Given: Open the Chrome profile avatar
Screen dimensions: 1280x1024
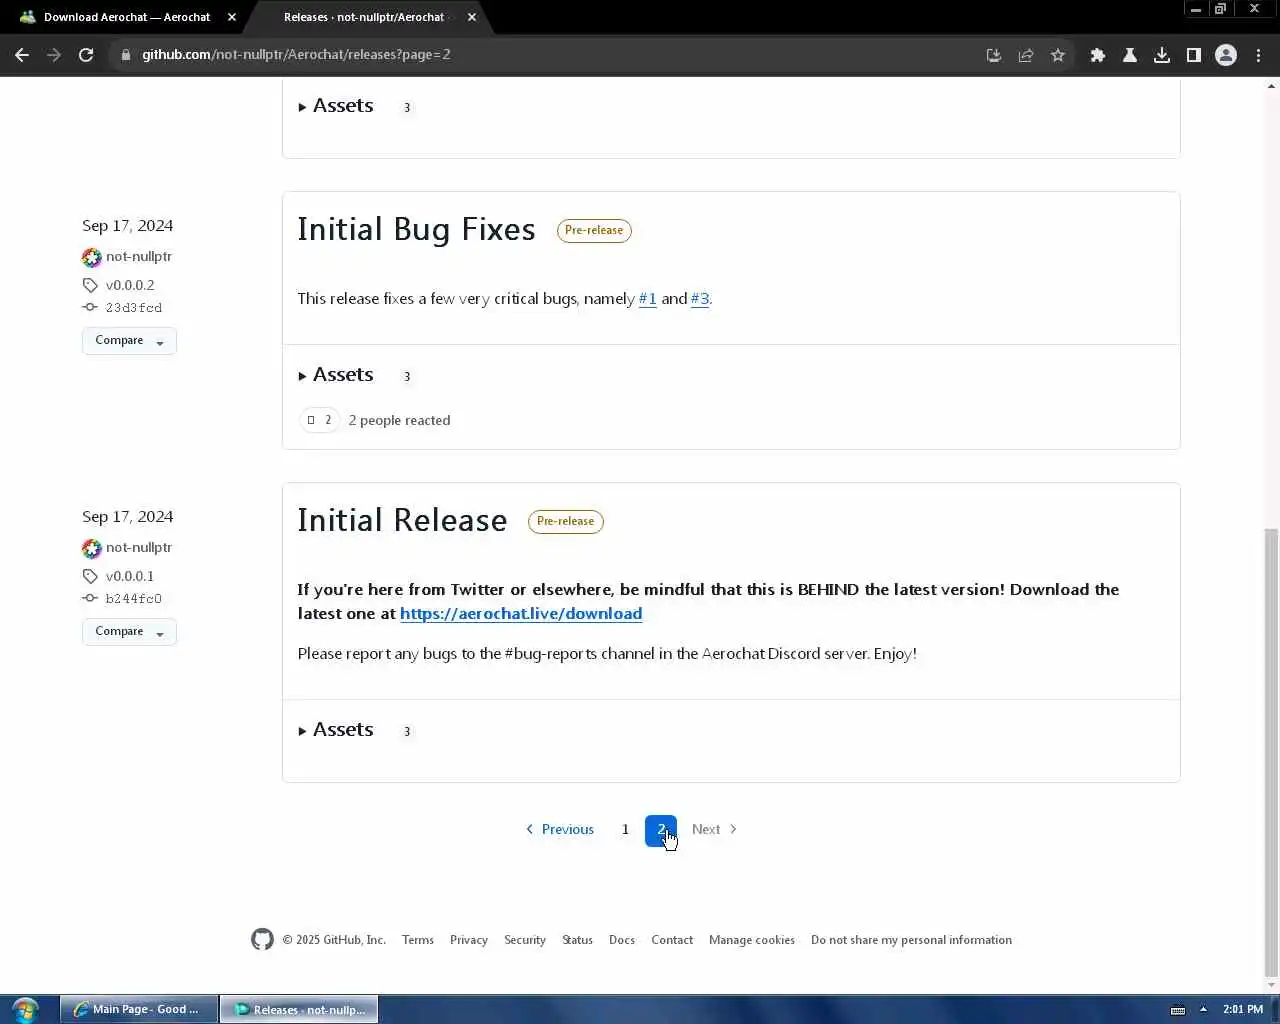Looking at the screenshot, I should 1226,55.
